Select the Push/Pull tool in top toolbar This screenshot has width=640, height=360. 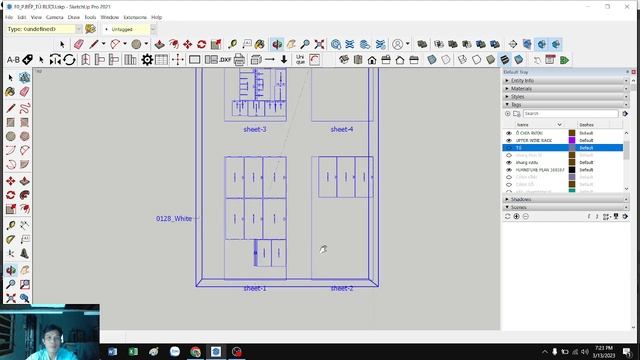click(x=160, y=44)
